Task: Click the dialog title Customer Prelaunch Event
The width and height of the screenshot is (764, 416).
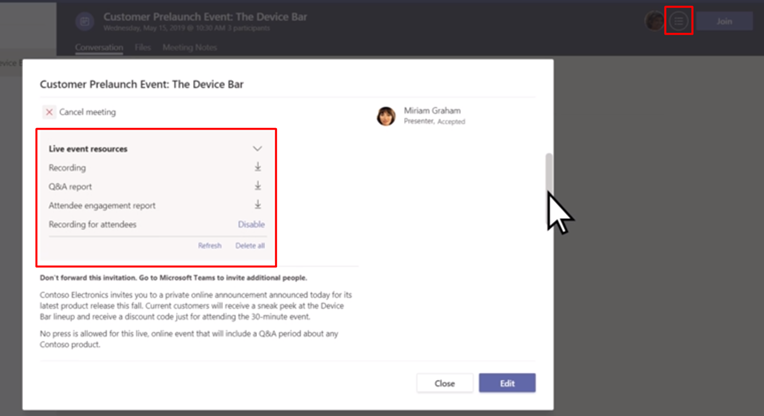Action: [x=142, y=84]
